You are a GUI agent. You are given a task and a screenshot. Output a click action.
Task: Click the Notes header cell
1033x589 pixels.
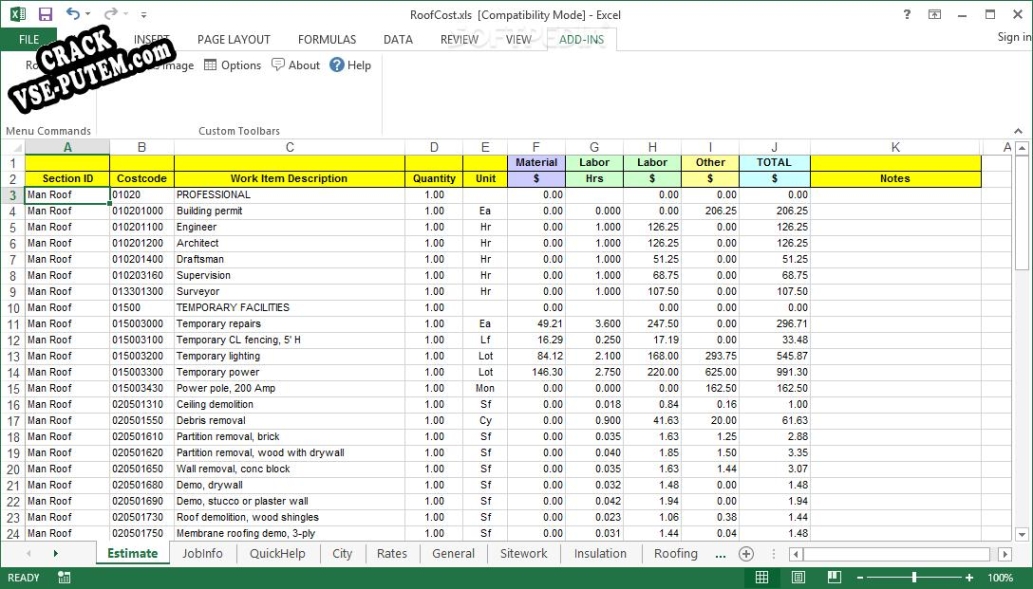pos(895,179)
